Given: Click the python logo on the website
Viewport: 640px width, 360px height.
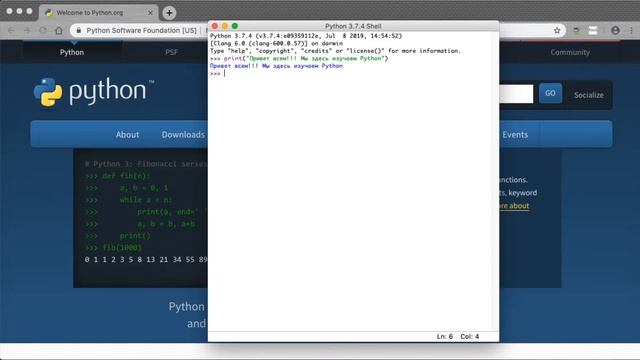Looking at the screenshot, I should [x=94, y=92].
